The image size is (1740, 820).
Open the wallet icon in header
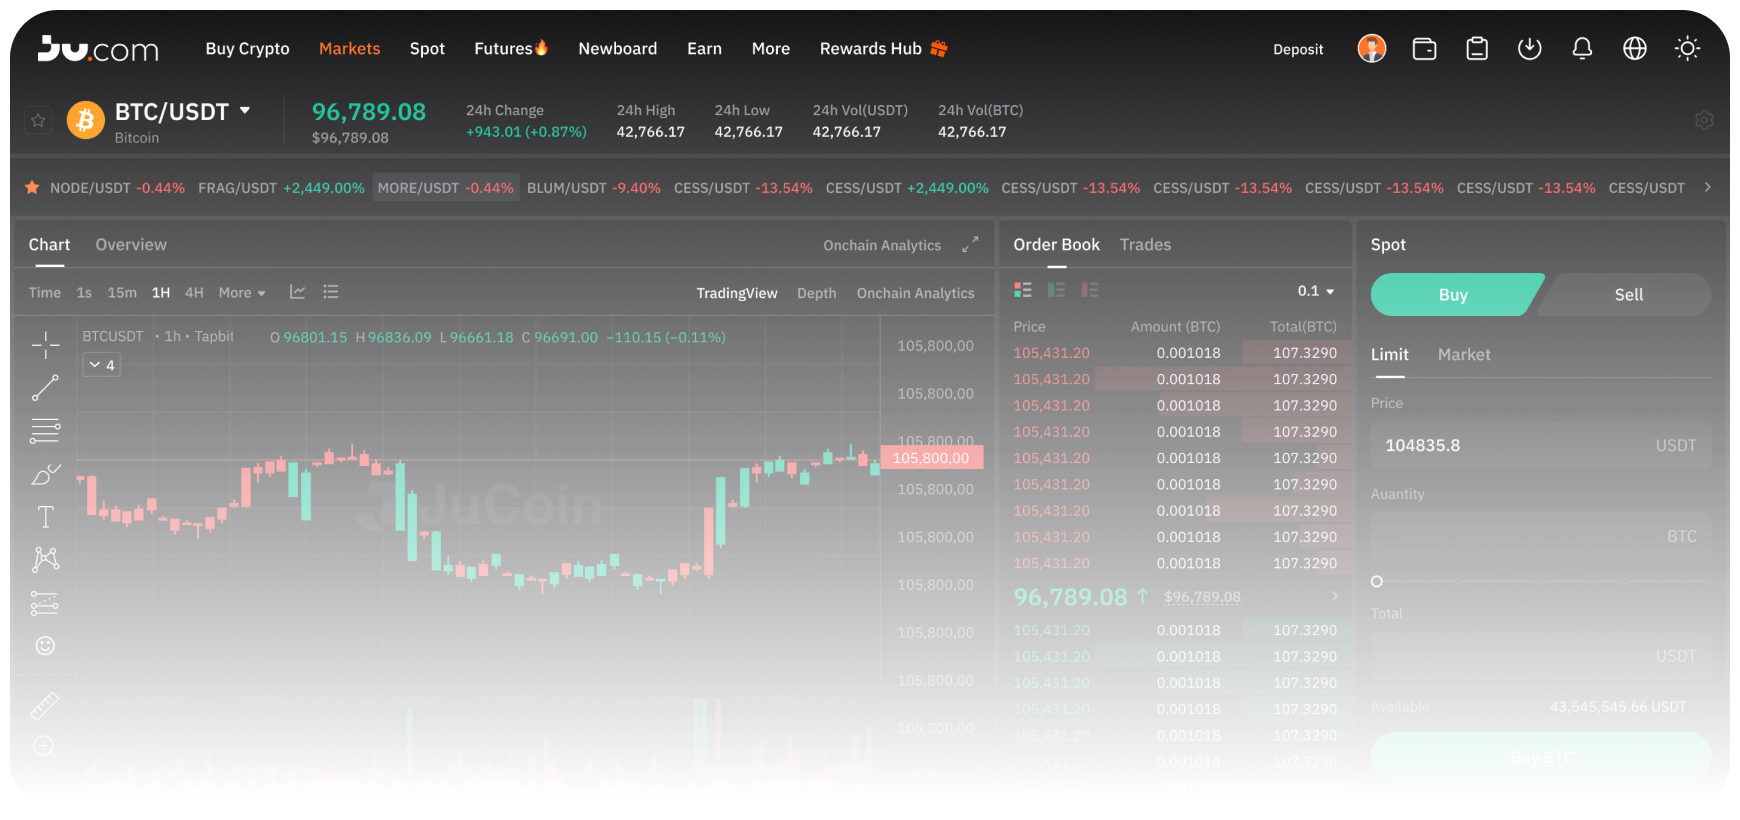click(1424, 49)
